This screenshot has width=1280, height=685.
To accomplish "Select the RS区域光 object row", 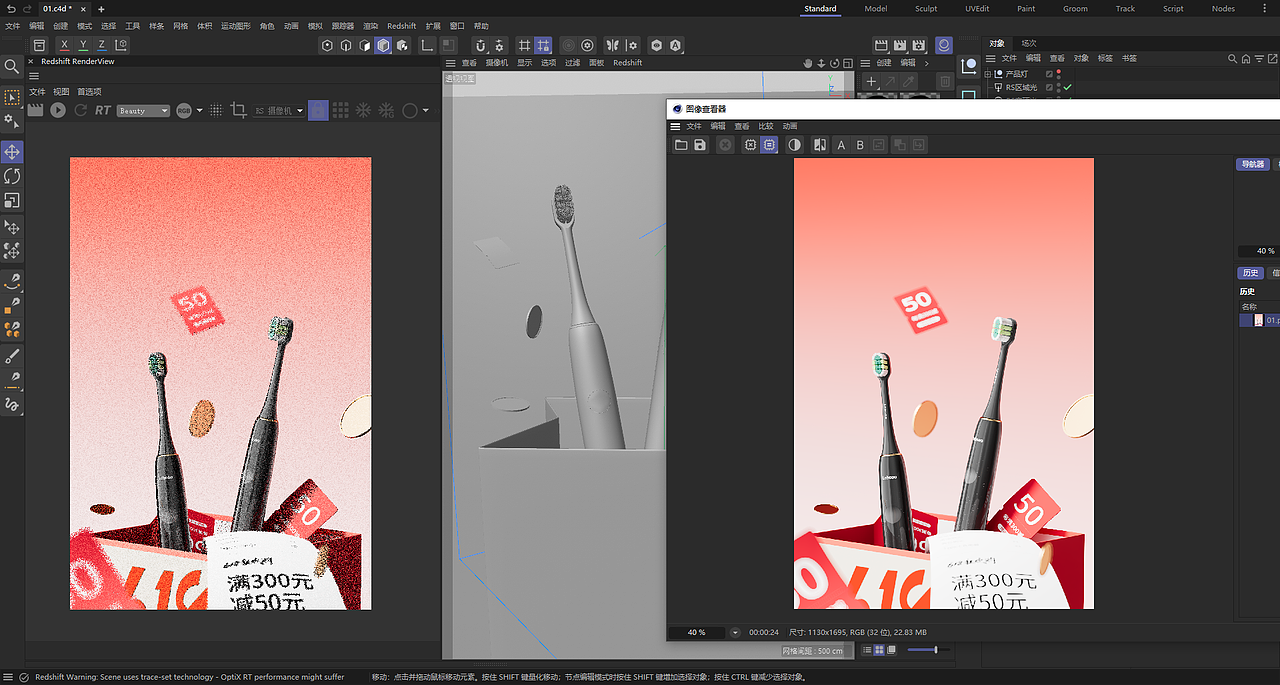I will tap(1020, 88).
